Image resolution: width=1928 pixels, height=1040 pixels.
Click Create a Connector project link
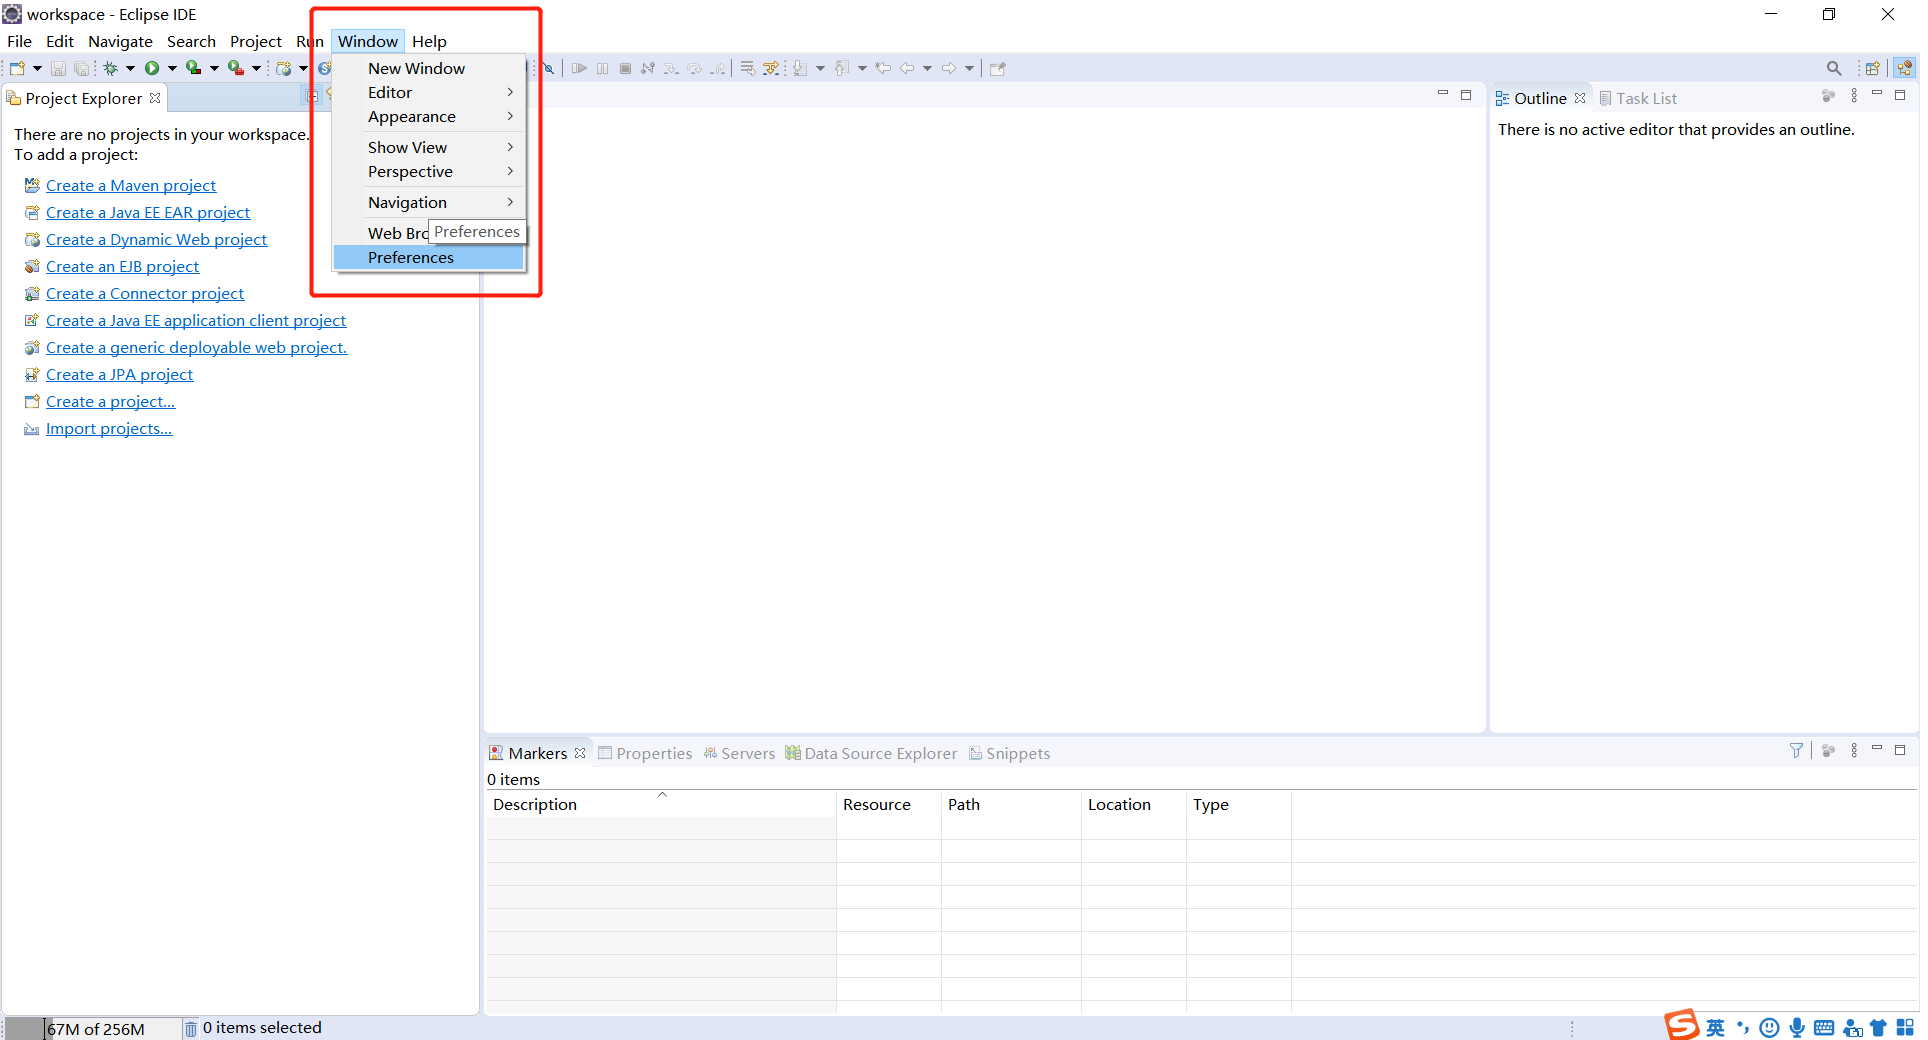[145, 293]
